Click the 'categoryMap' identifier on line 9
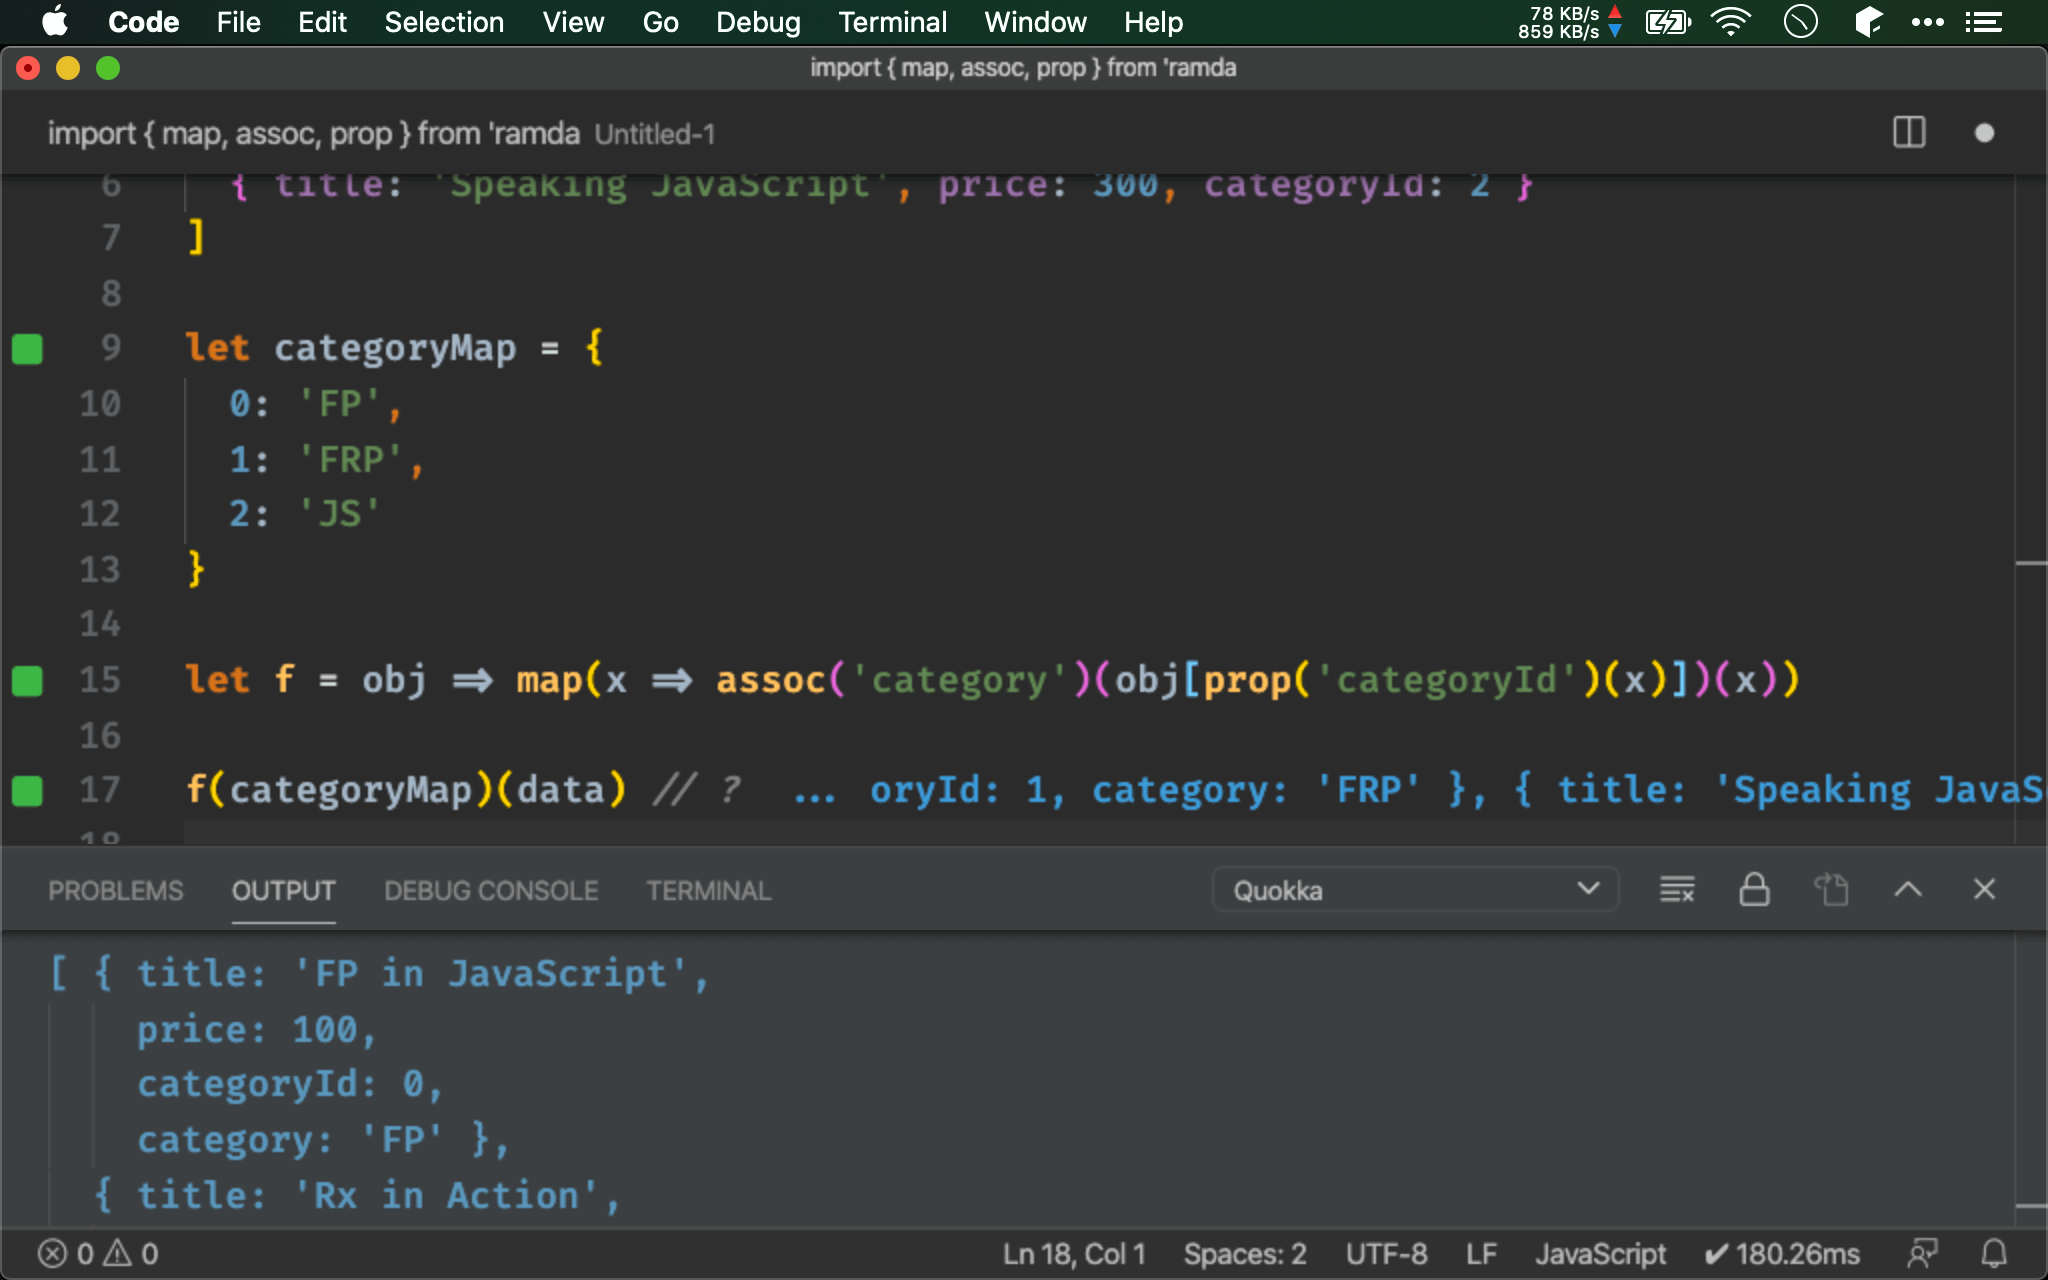Screen dimensions: 2048x1280 pyautogui.click(x=395, y=348)
